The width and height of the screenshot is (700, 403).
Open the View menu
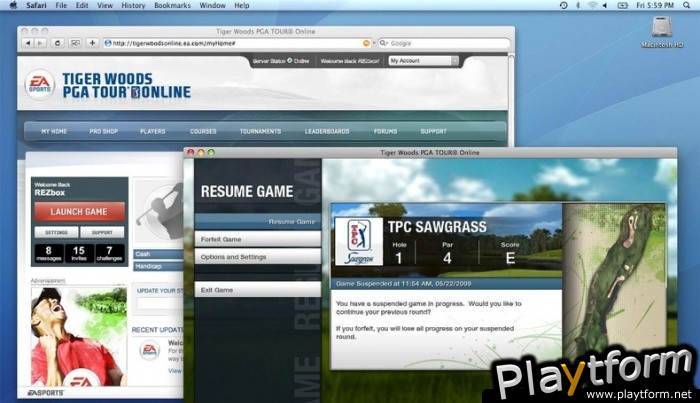(x=105, y=5)
